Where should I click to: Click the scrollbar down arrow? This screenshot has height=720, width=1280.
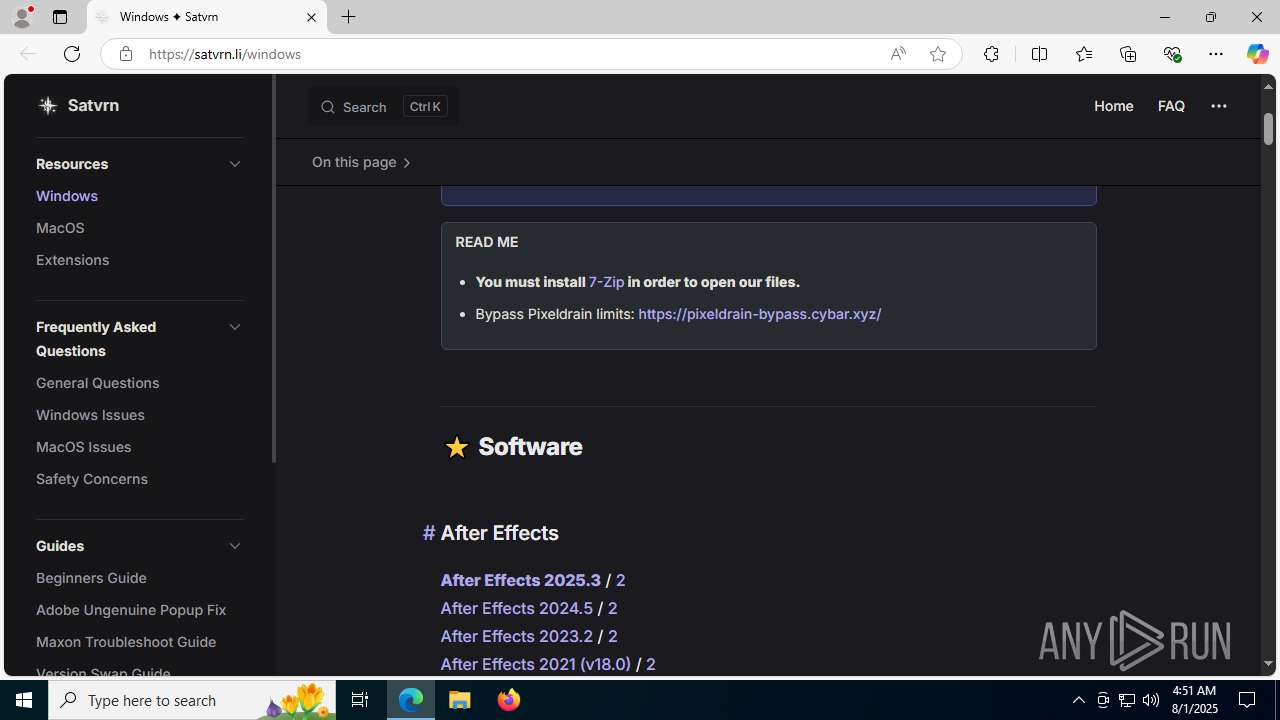coord(1268,664)
